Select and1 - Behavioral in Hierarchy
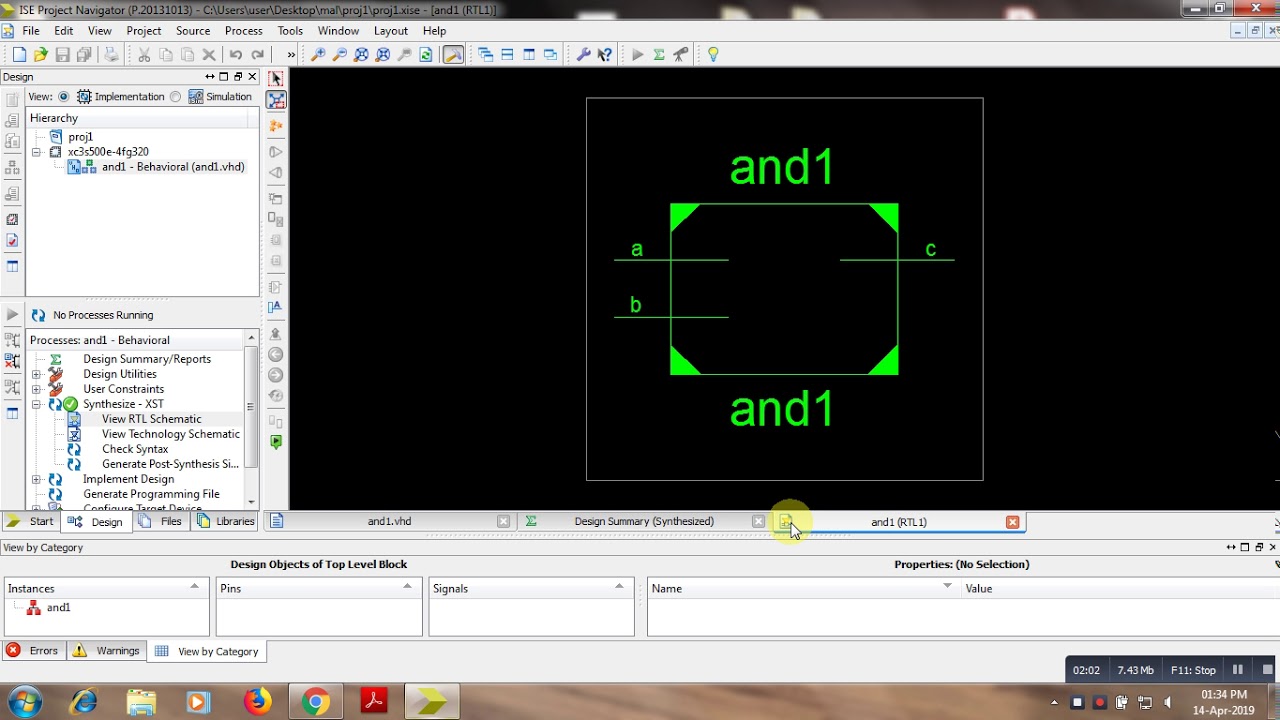Image resolution: width=1280 pixels, height=720 pixels. (x=173, y=167)
